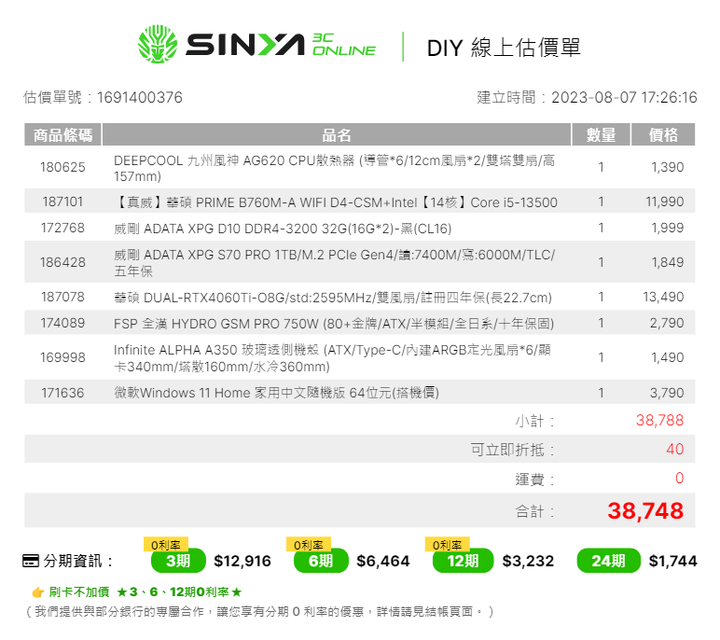The image size is (720, 640).
Task: Click the 品名 column header
Action: (x=337, y=135)
